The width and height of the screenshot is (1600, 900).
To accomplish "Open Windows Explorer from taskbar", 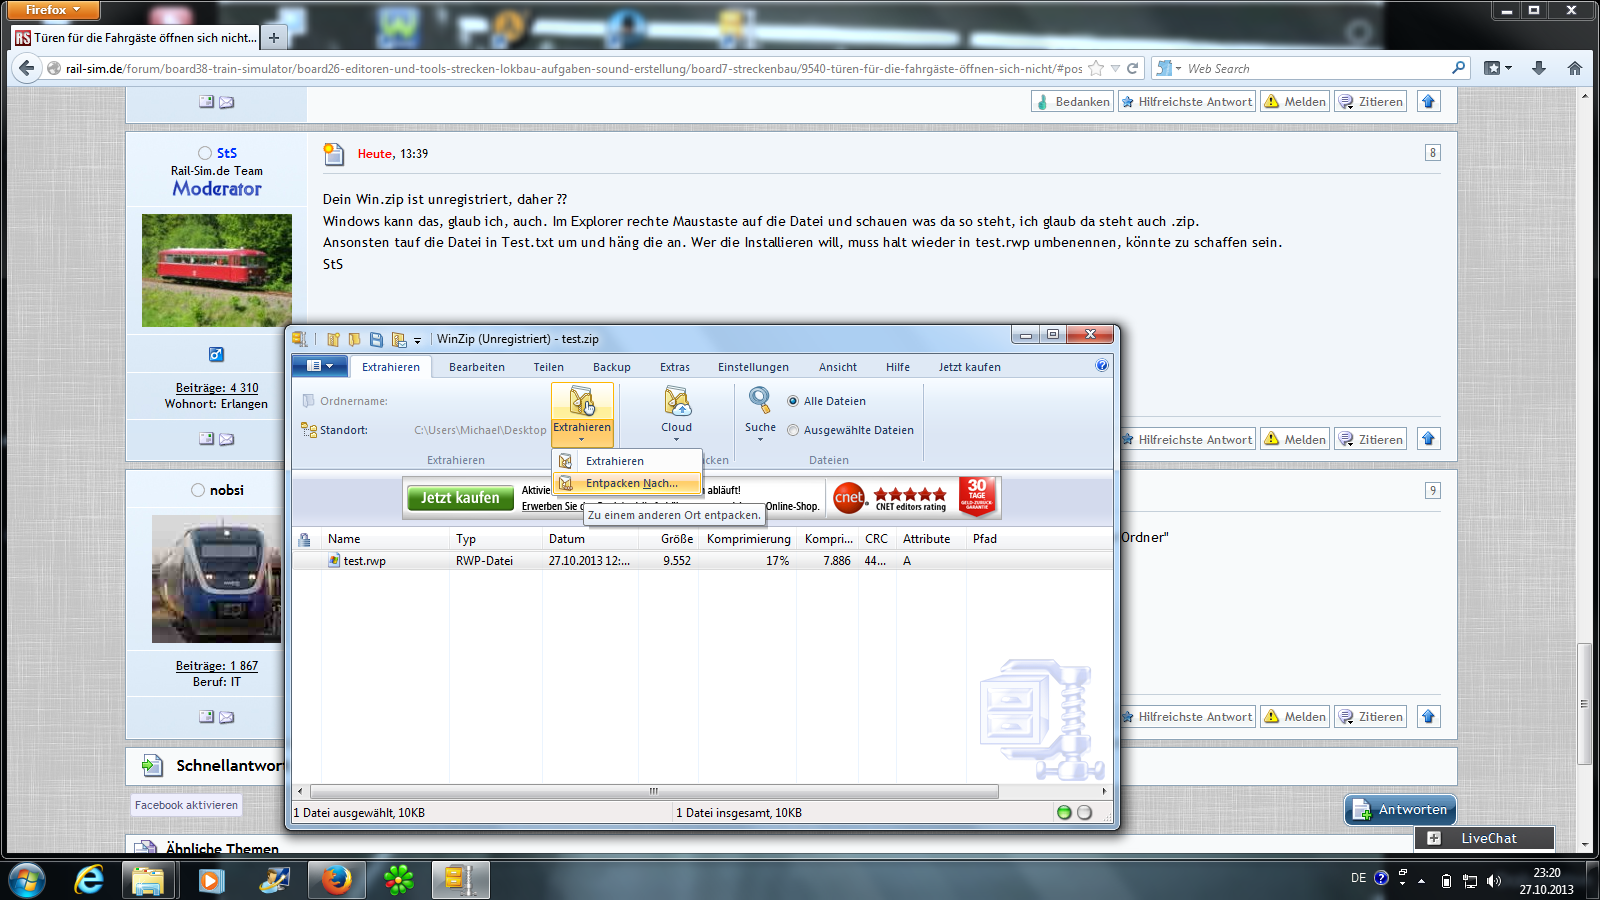I will point(148,880).
